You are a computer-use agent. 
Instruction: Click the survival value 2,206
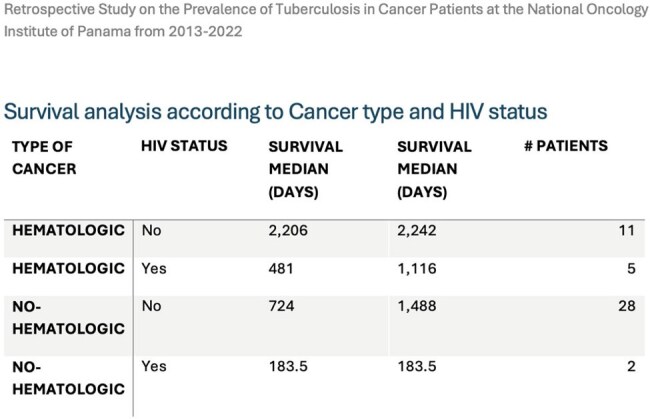pyautogui.click(x=288, y=230)
